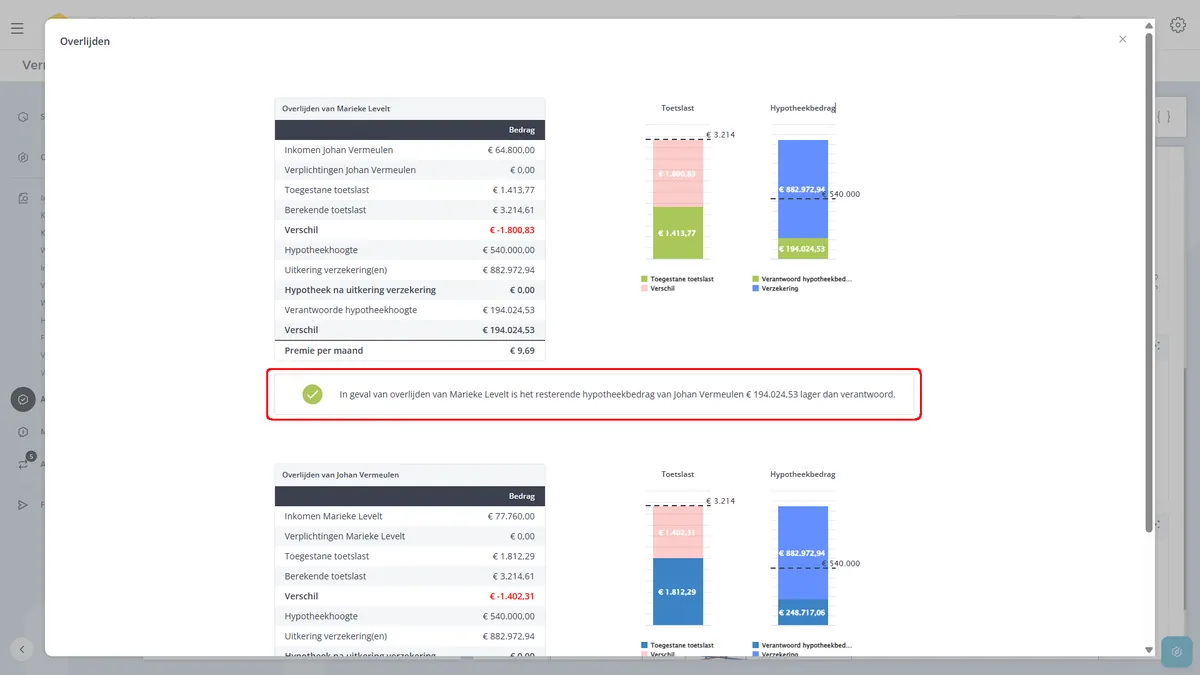Toggle the green Toegestane toetslast legend entry
This screenshot has width=1200, height=675.
coord(677,279)
